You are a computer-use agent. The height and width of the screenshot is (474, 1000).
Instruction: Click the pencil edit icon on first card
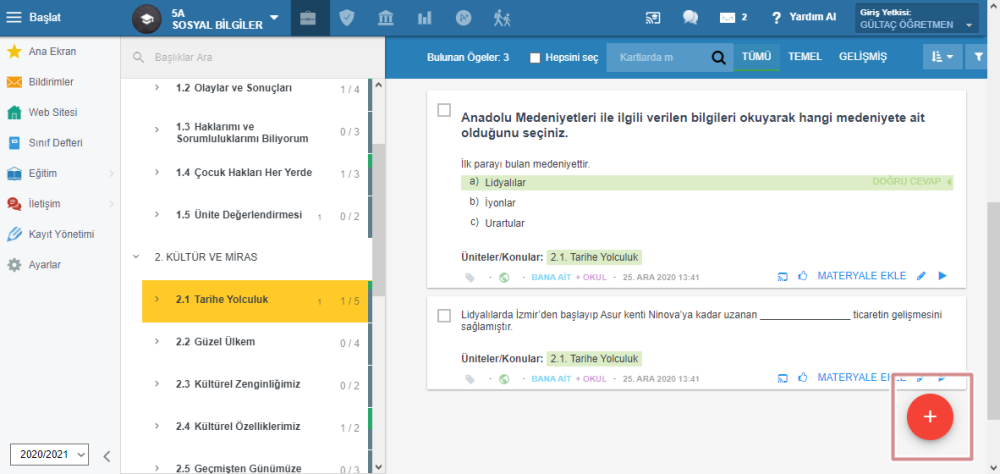[921, 276]
